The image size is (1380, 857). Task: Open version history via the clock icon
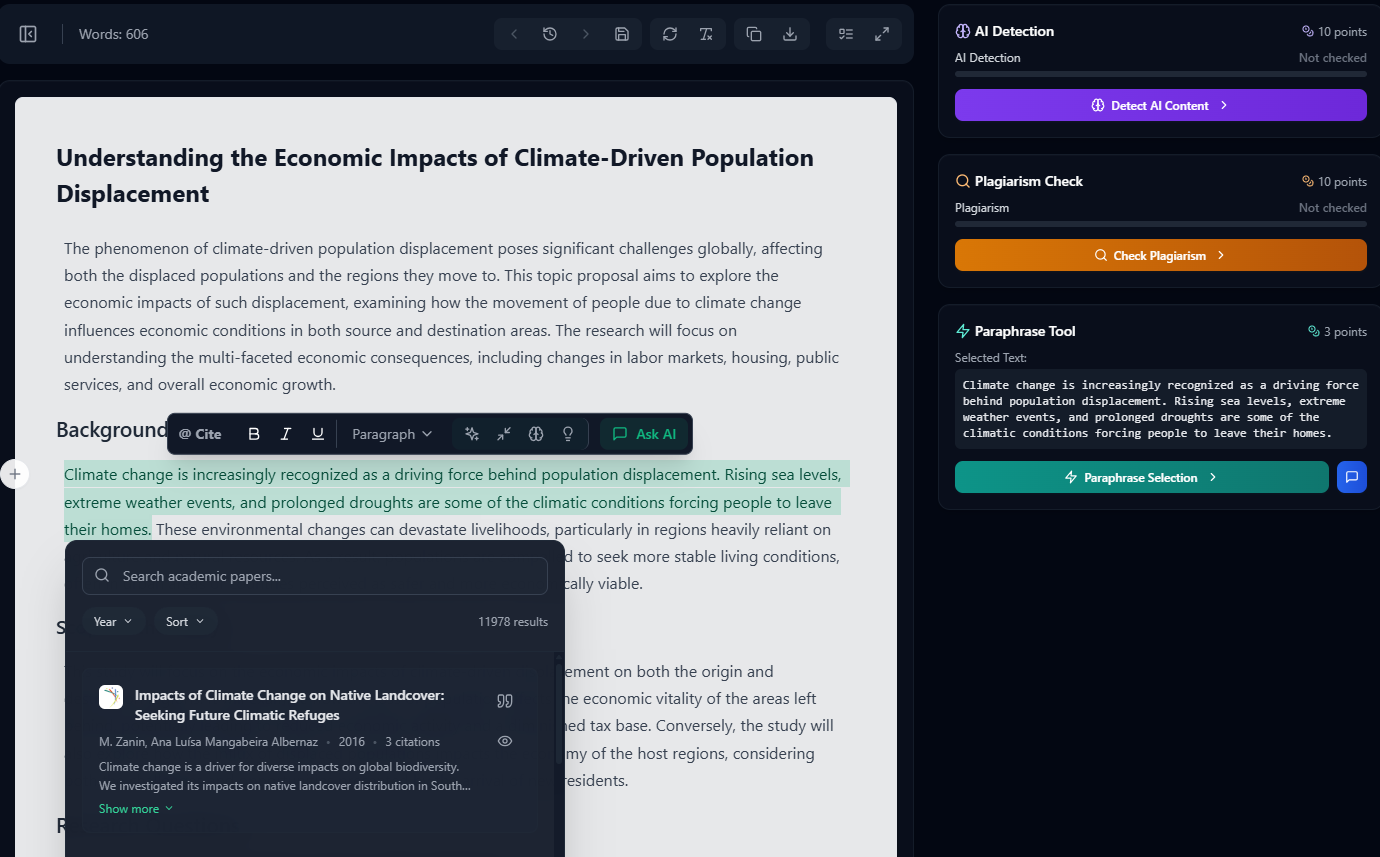549,33
